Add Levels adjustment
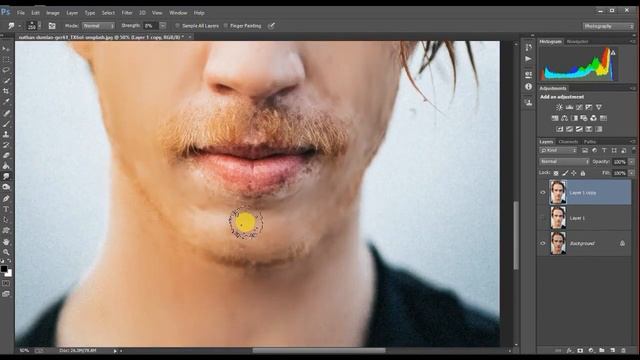Screen dimensions: 640x360 (569, 107)
